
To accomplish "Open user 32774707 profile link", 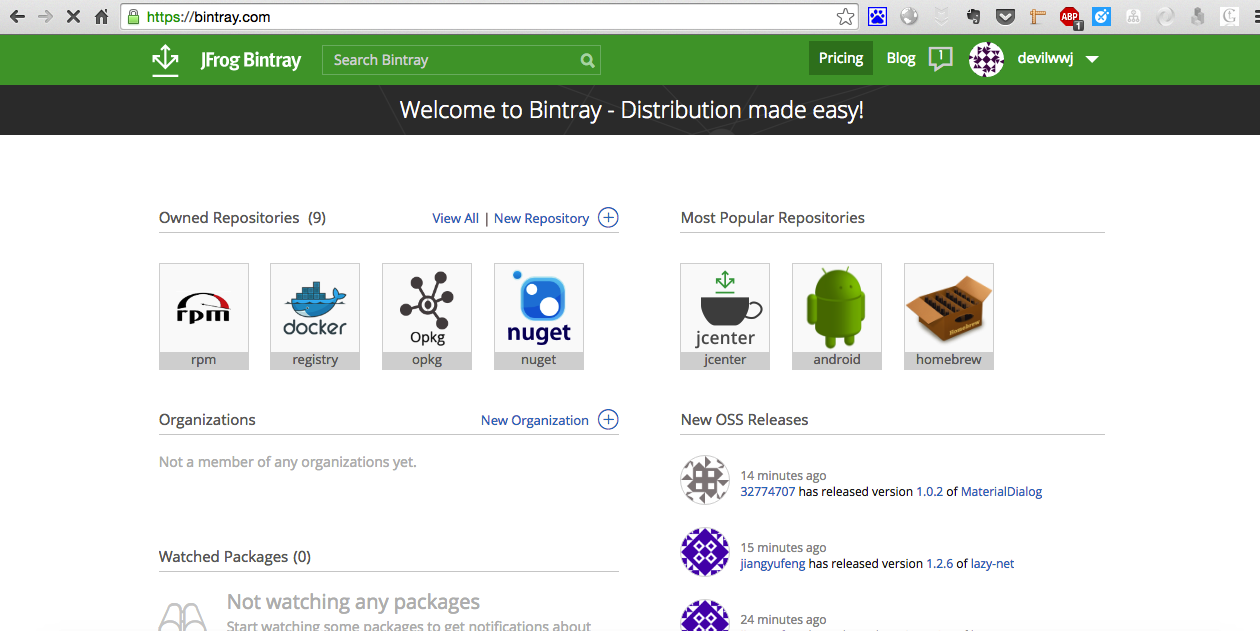I will coord(768,491).
